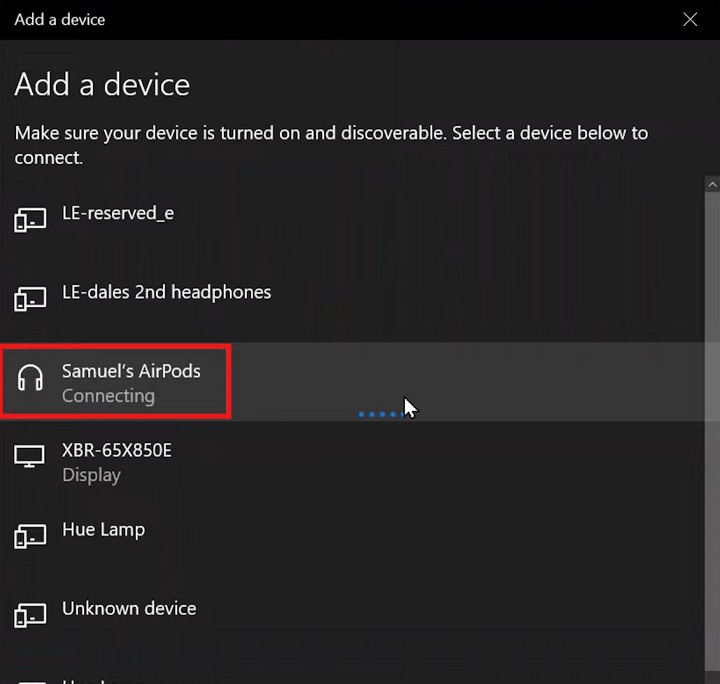Click the scrollbar up arrow
The image size is (720, 684).
711,185
